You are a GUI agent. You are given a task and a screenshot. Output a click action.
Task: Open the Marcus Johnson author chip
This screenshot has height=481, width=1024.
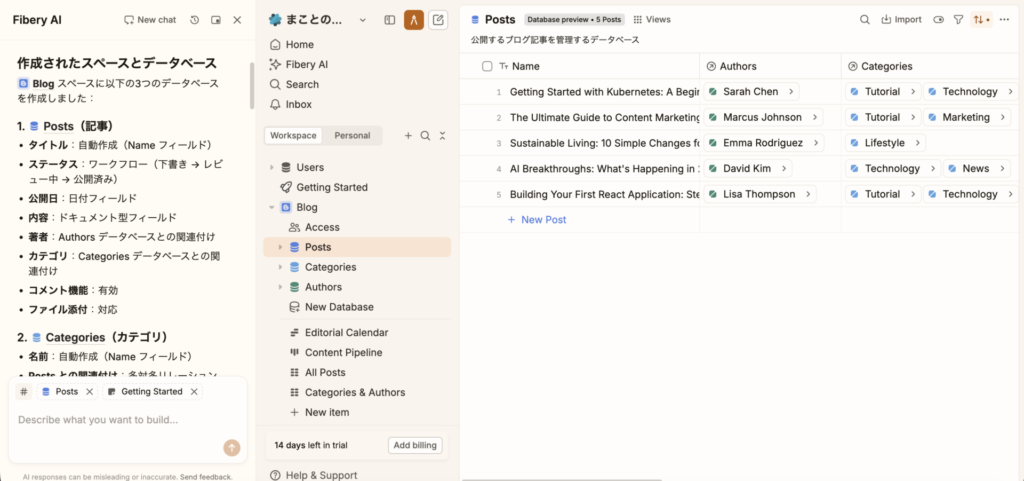tap(763, 117)
